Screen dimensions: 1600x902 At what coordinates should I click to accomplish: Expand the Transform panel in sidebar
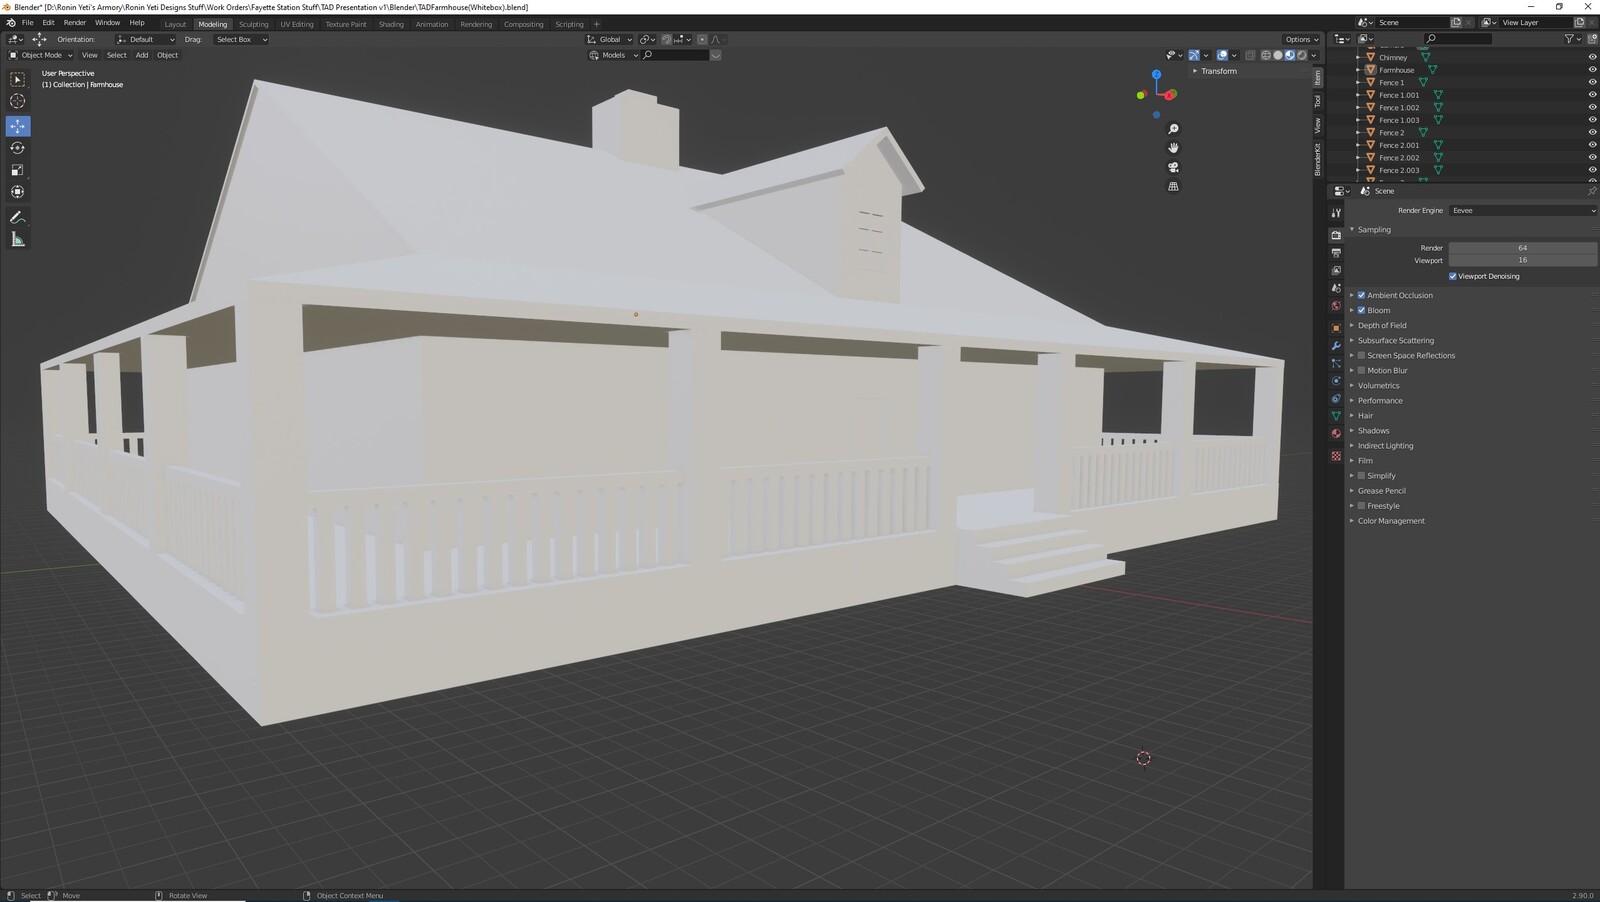pos(1219,71)
